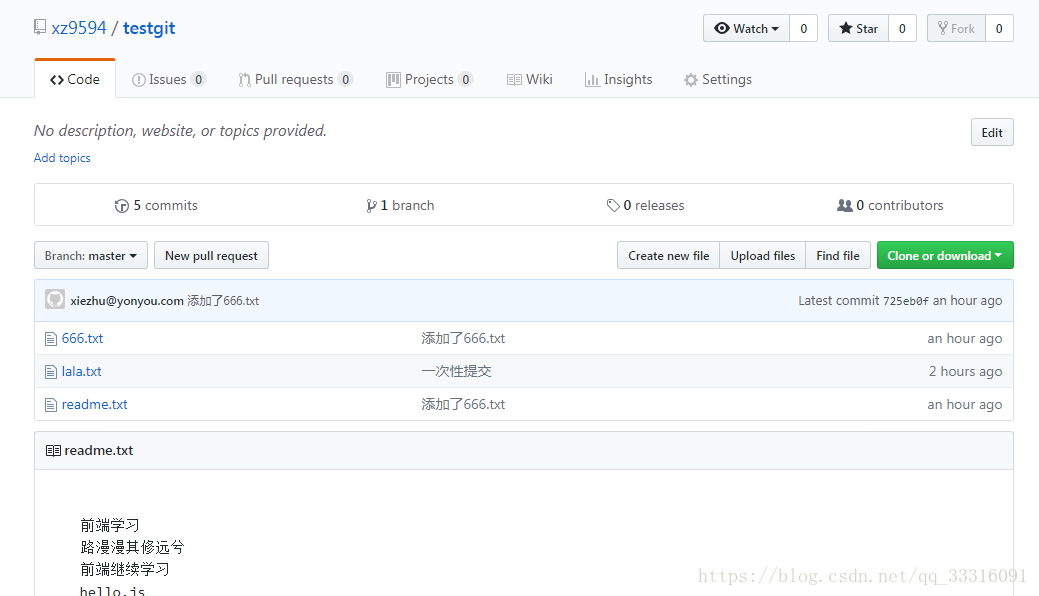Switch to the Issues tab

[x=168, y=80]
